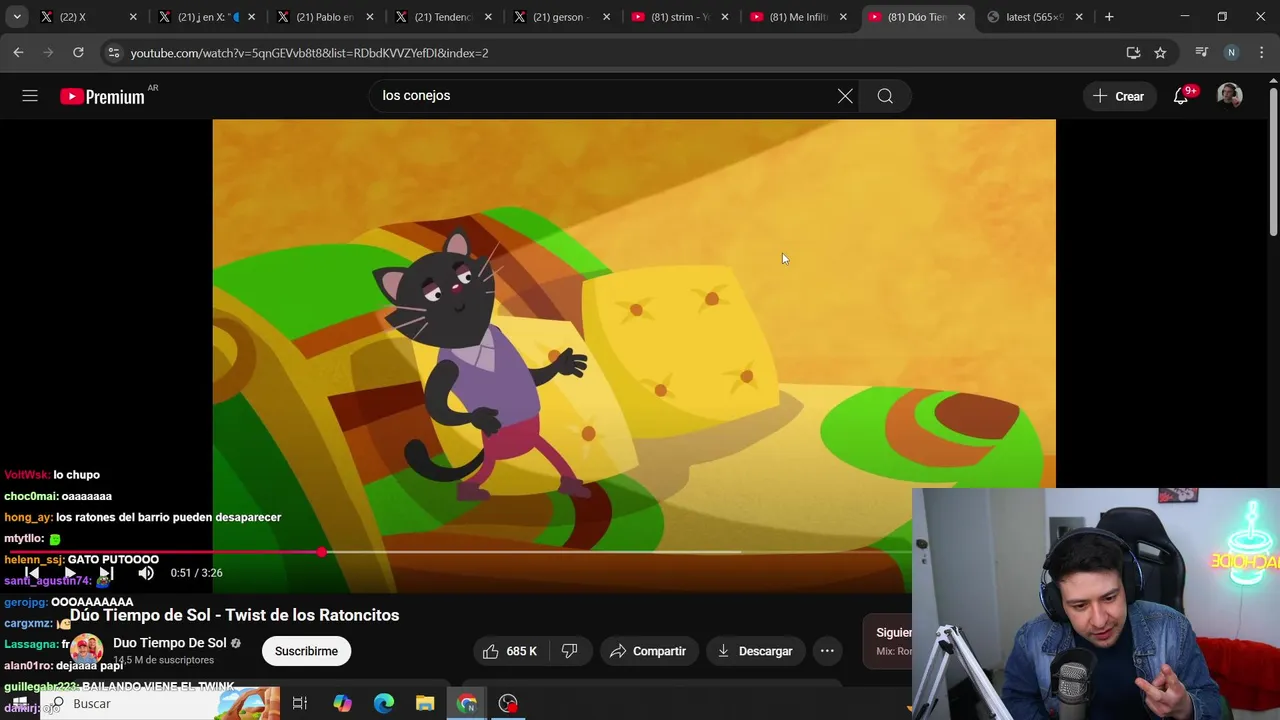Switch to the 'latest (565×...' tab

pyautogui.click(x=1034, y=17)
